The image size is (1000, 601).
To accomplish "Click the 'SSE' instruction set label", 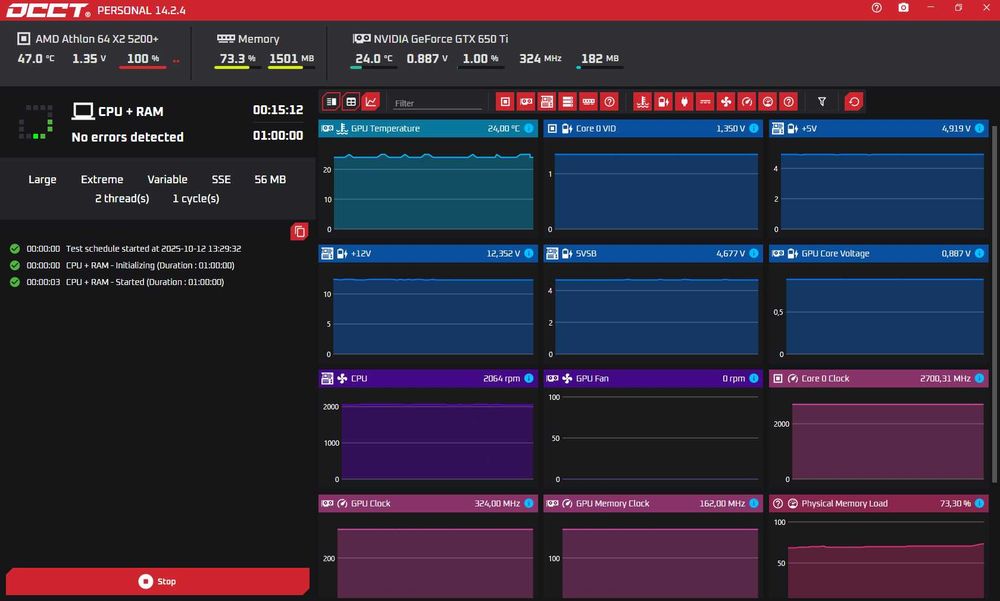I will coord(221,179).
